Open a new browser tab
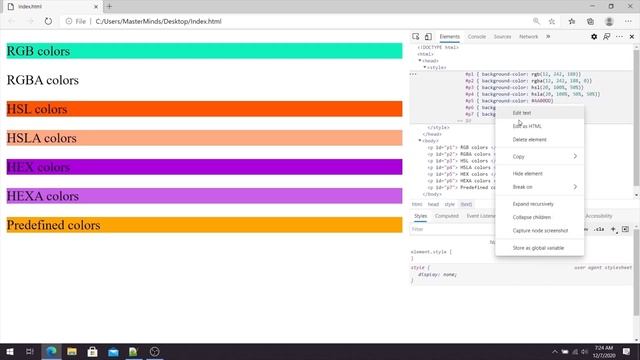Image resolution: width=640 pixels, height=360 pixels. (x=109, y=7)
